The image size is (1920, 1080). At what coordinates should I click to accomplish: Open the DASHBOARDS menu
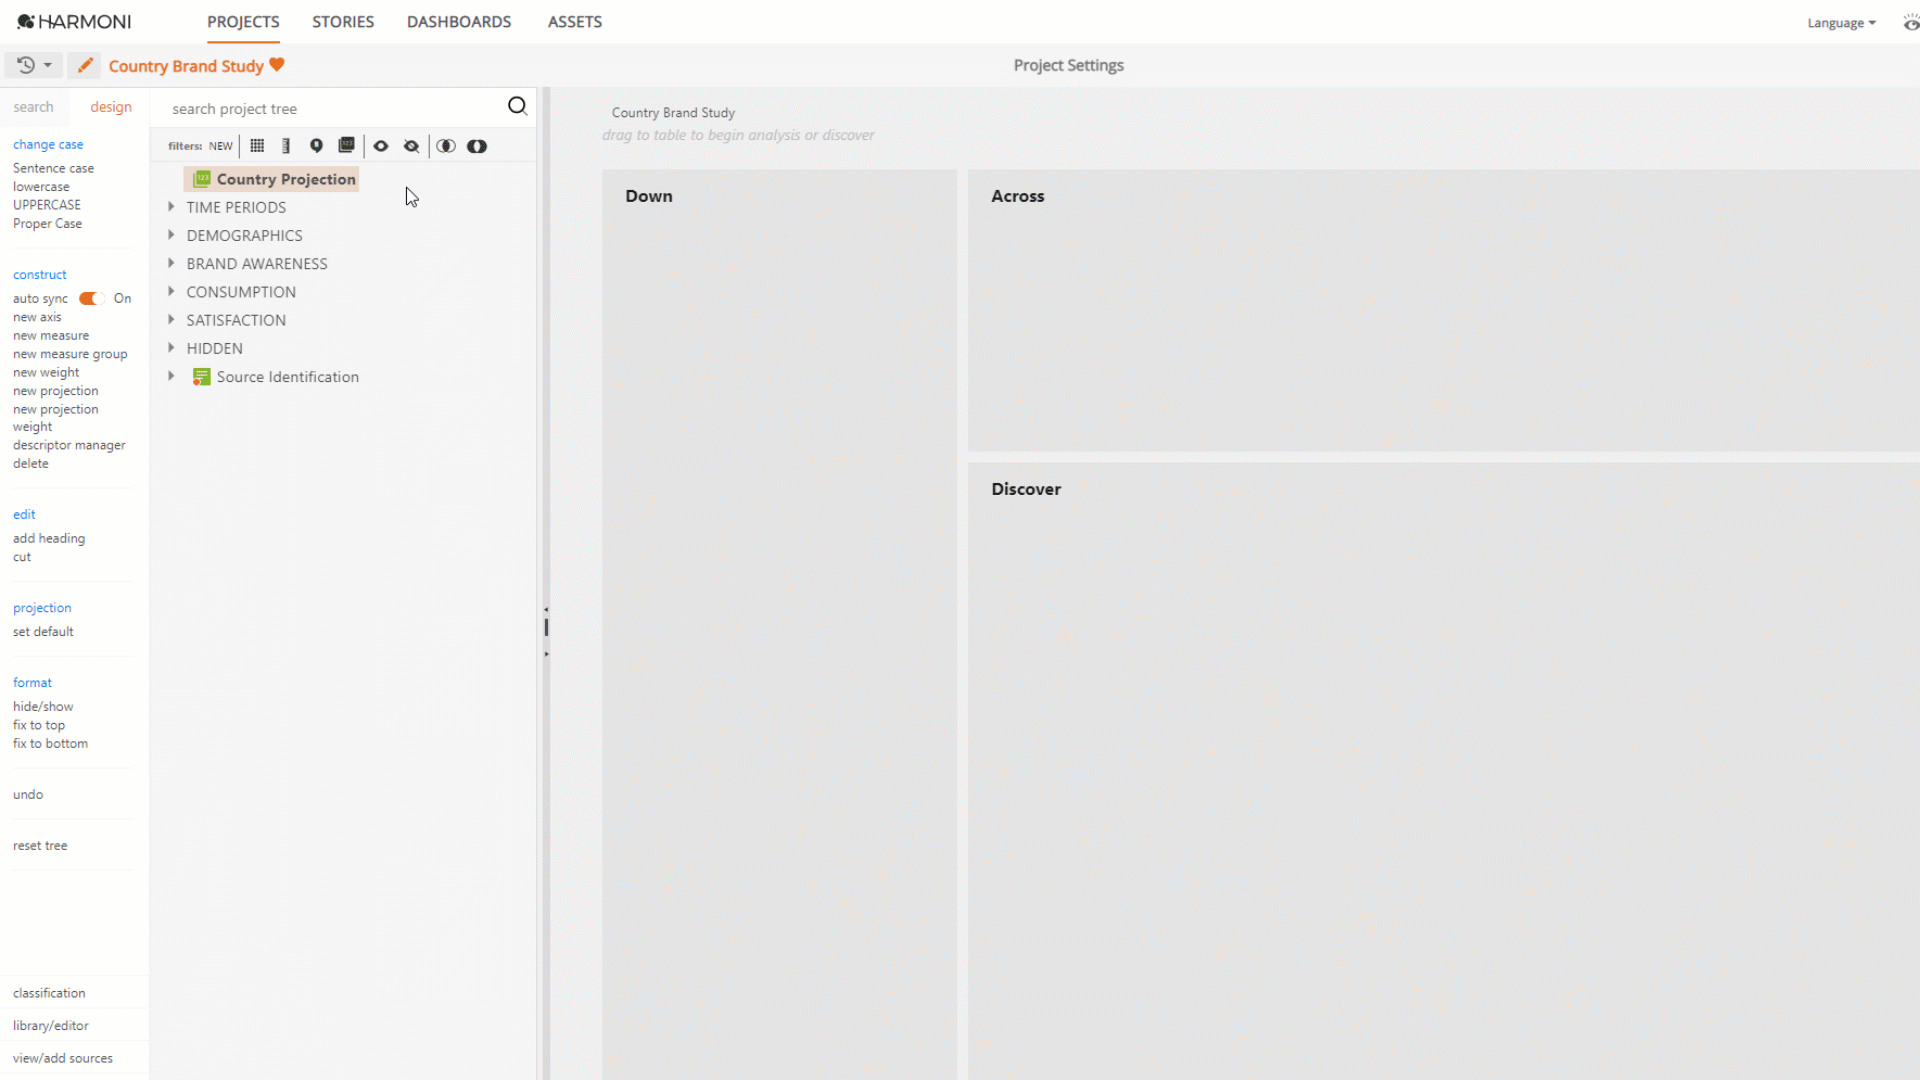point(458,22)
